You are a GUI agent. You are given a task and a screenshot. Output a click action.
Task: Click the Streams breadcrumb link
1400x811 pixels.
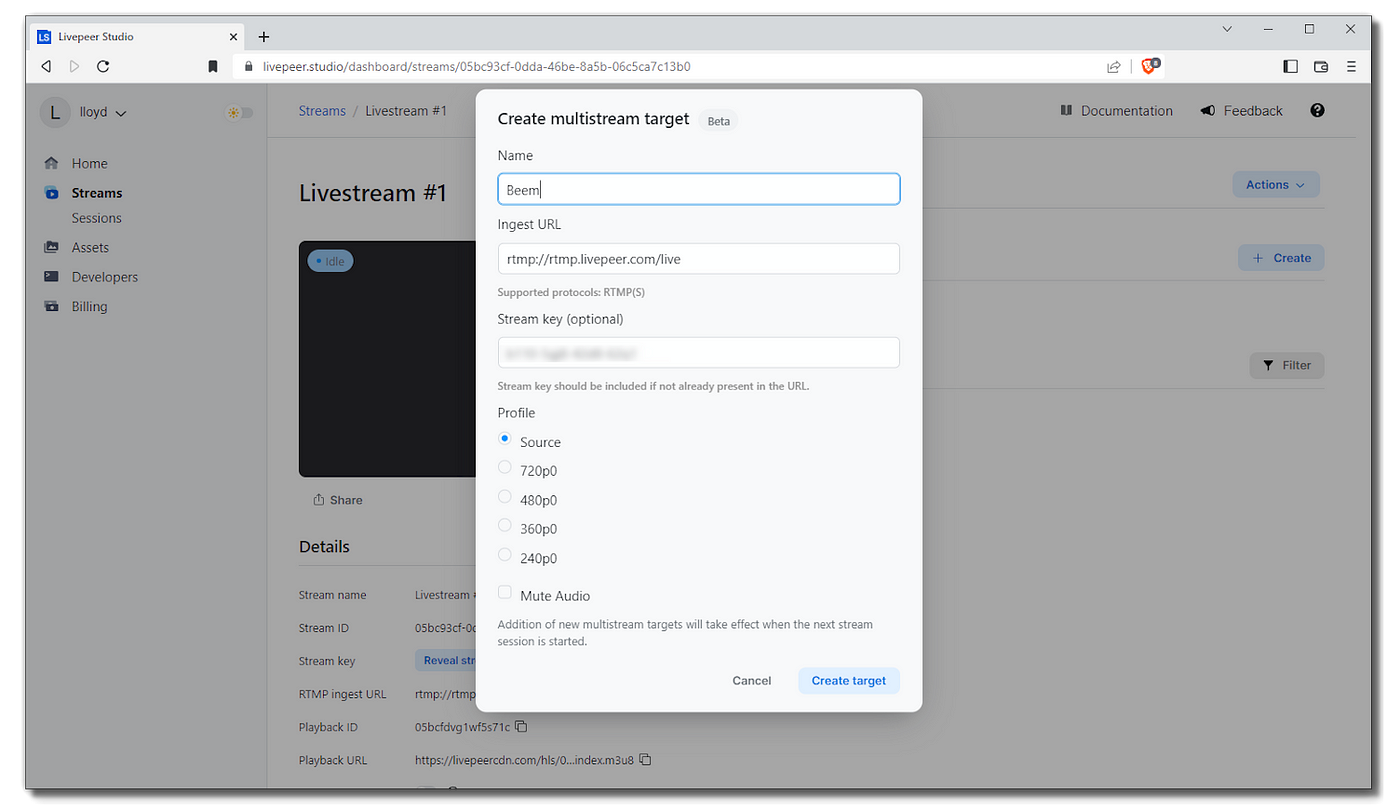[322, 111]
